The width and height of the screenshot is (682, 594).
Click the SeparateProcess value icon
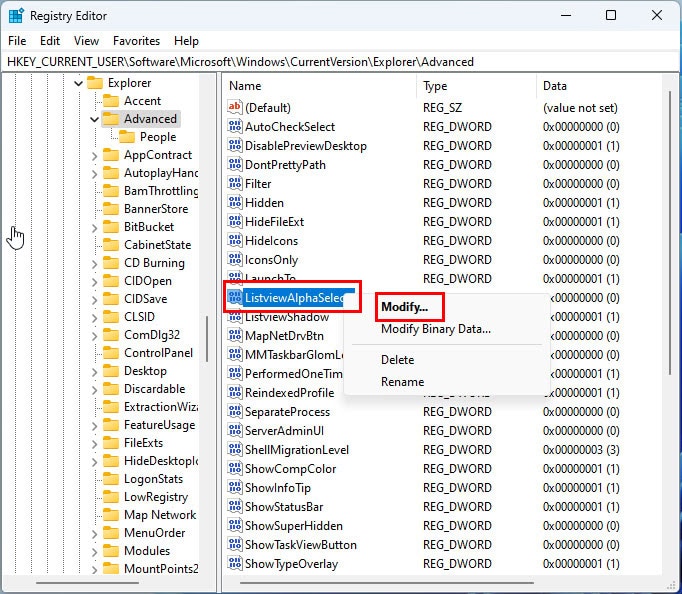[x=235, y=411]
